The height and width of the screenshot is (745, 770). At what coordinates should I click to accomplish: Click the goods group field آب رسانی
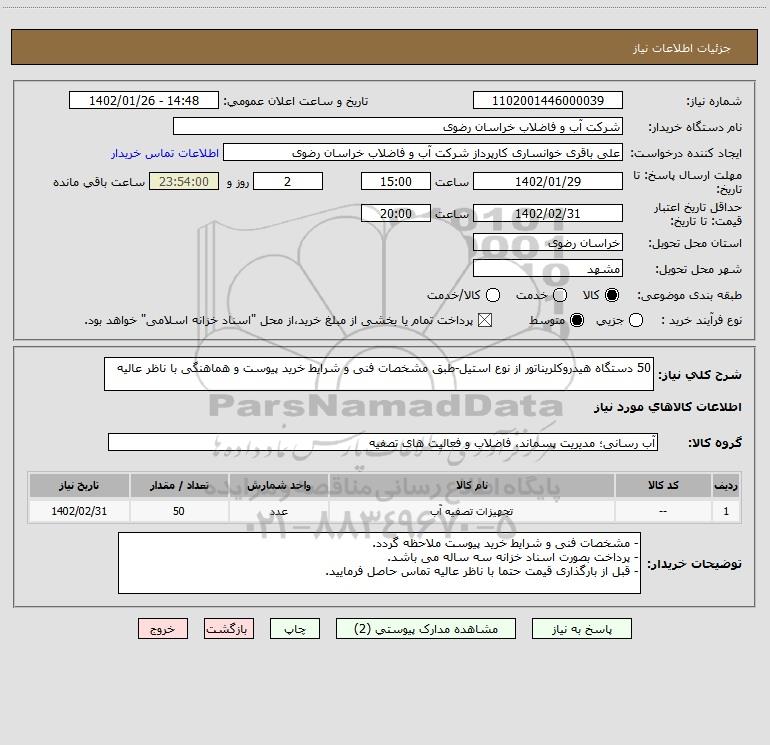(x=383, y=442)
